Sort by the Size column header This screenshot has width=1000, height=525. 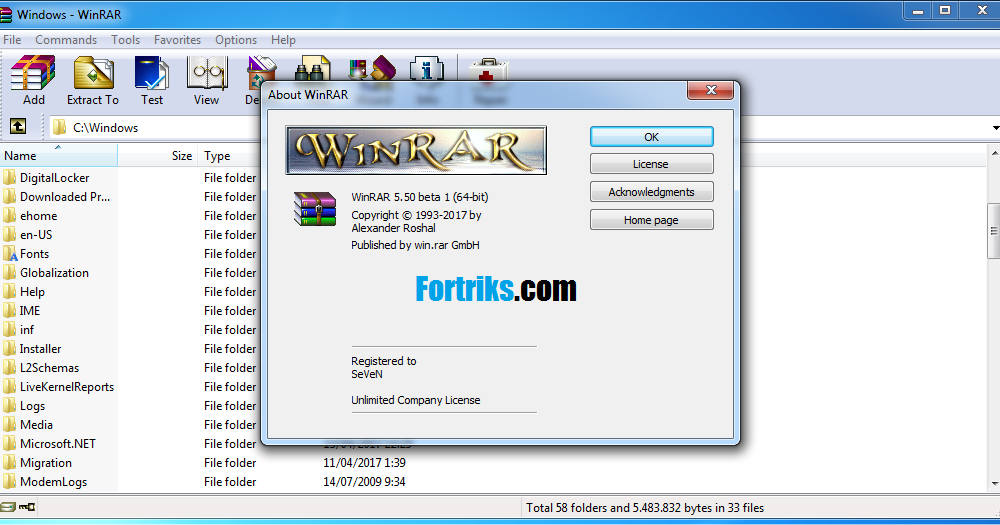(158, 155)
